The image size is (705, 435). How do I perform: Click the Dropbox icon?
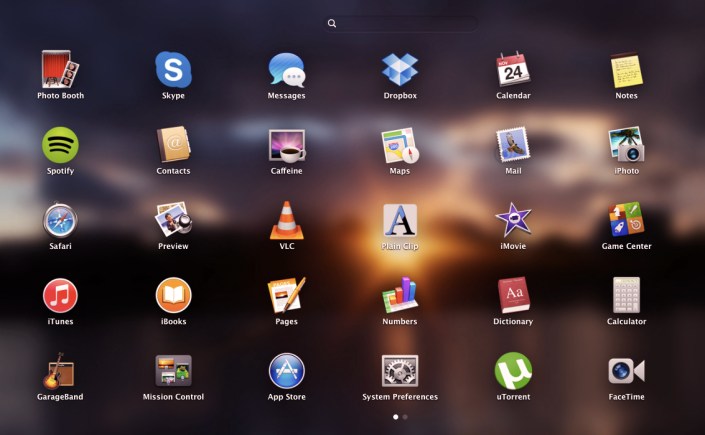(x=400, y=70)
